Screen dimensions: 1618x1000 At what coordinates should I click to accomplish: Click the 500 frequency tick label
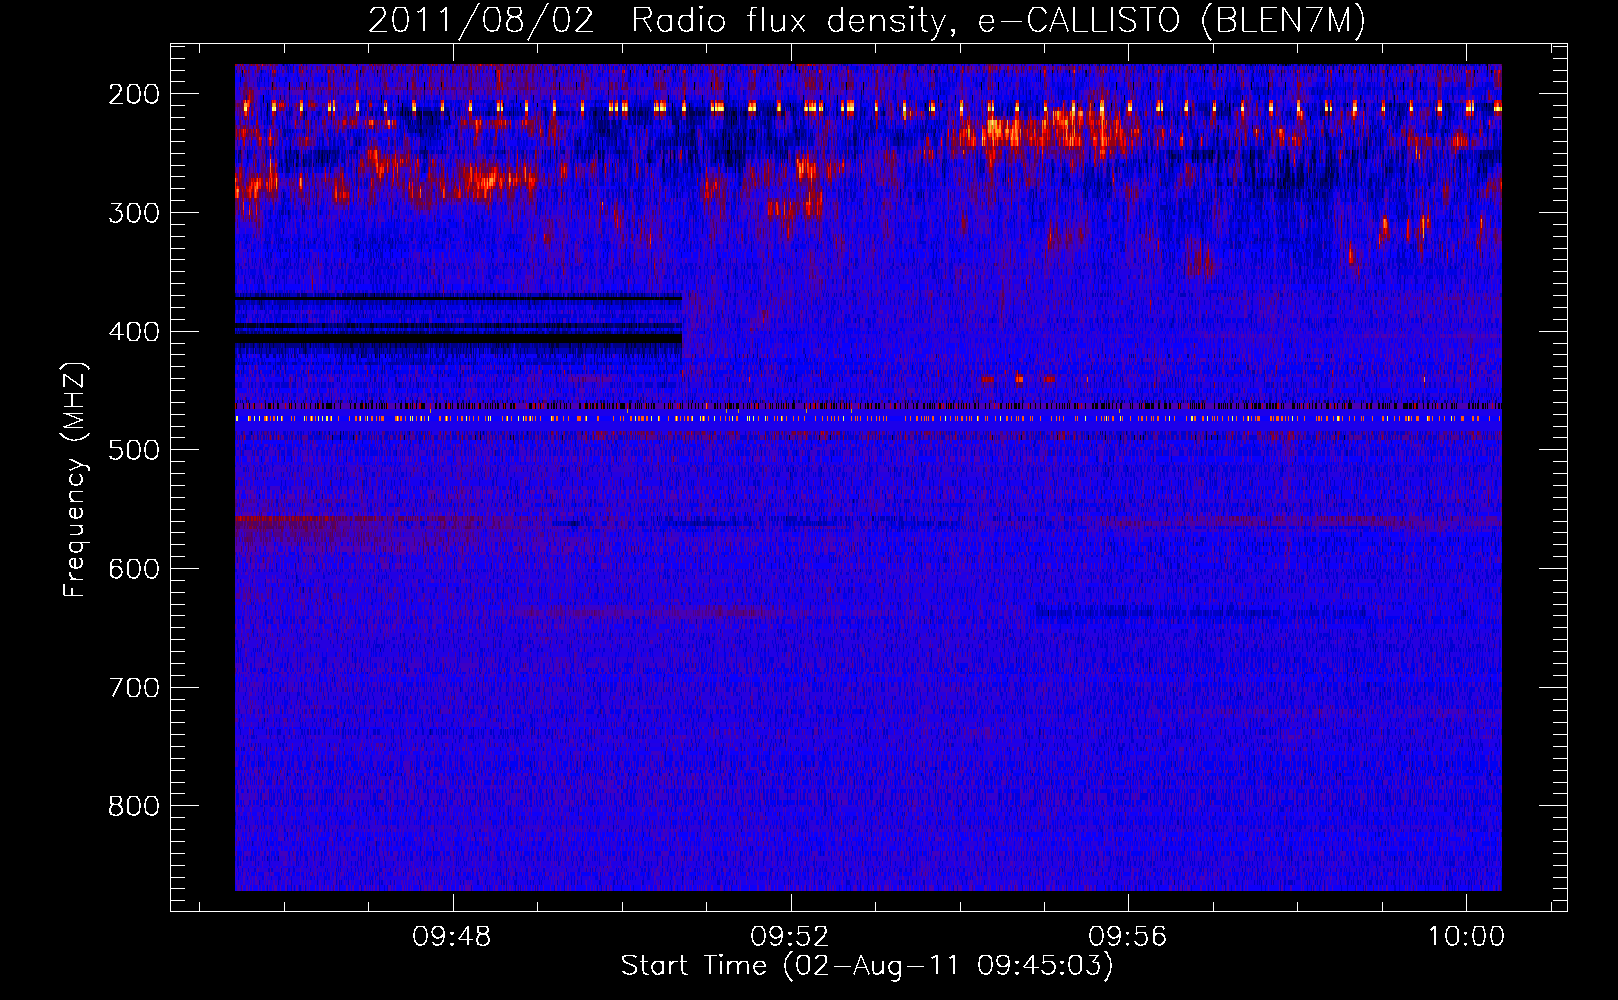point(133,450)
